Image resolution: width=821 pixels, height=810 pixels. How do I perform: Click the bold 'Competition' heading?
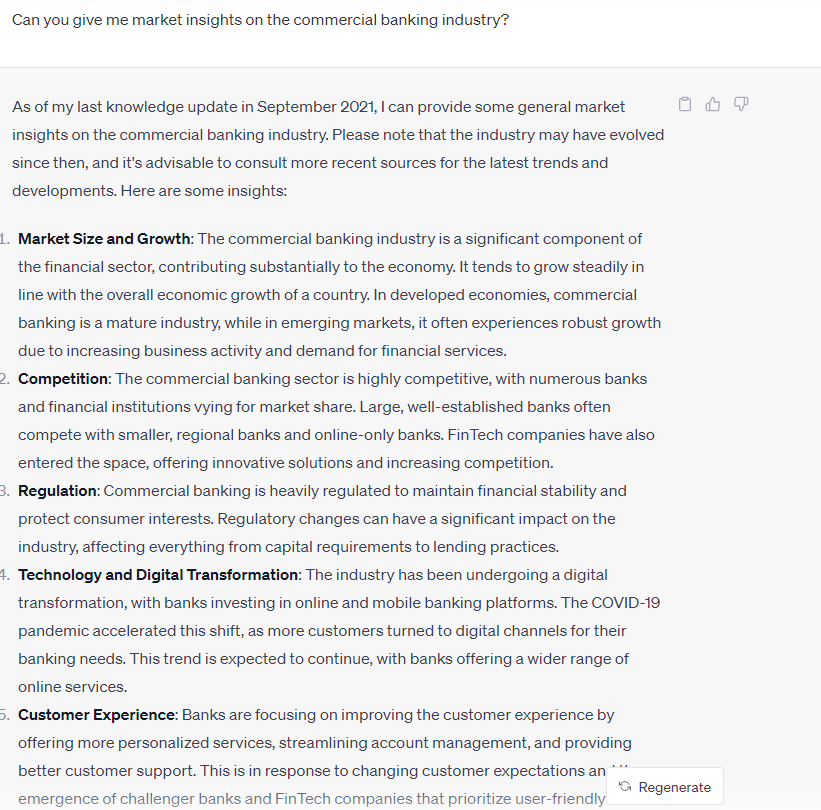(63, 379)
